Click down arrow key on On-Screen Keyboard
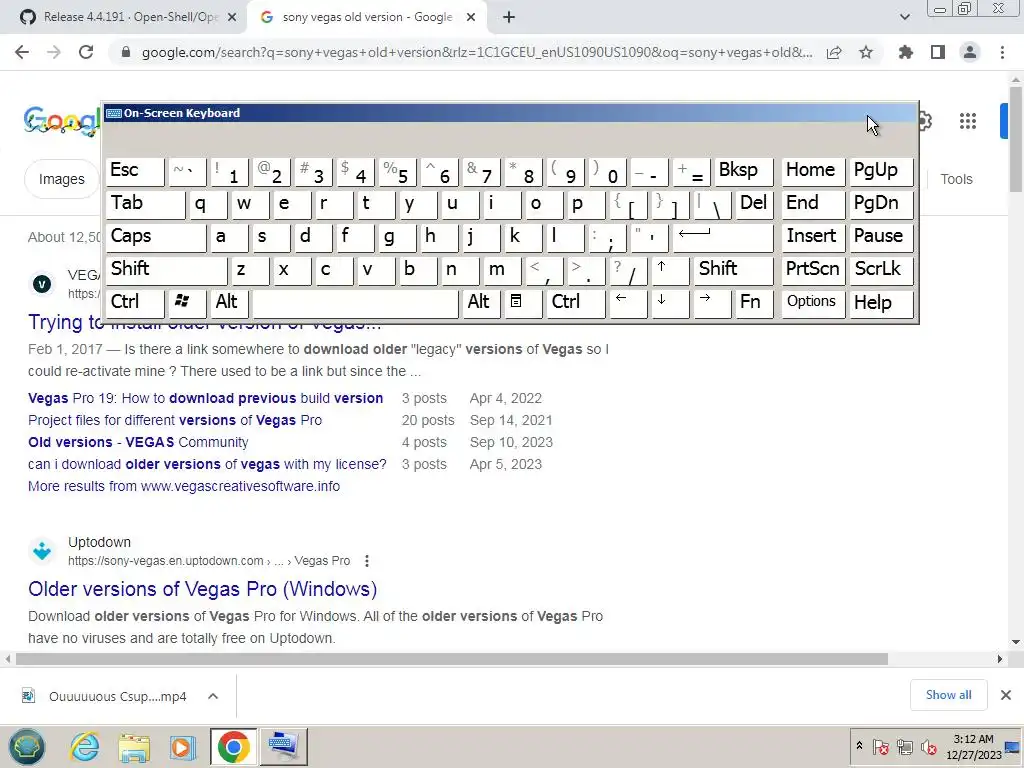Screen dimensions: 1024x768 click(x=670, y=302)
